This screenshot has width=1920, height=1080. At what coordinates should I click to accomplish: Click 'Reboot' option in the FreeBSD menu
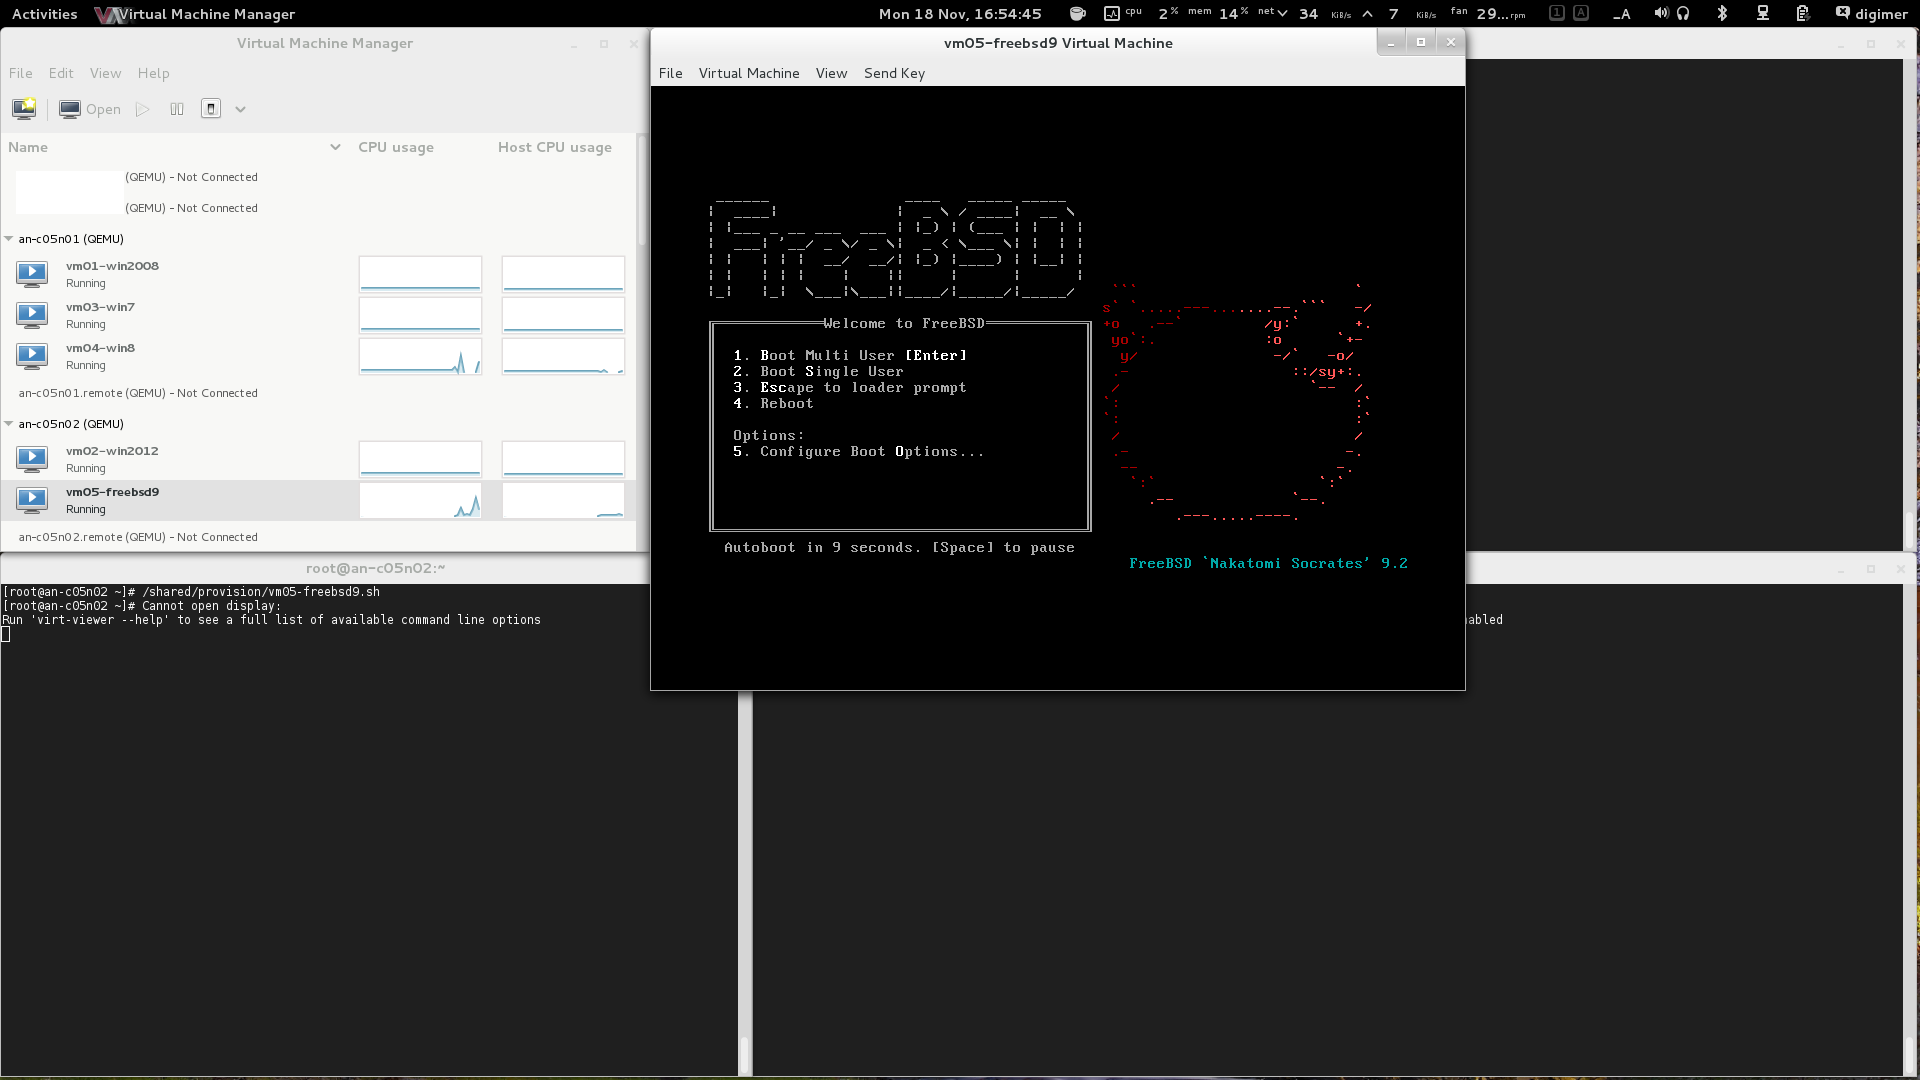773,404
